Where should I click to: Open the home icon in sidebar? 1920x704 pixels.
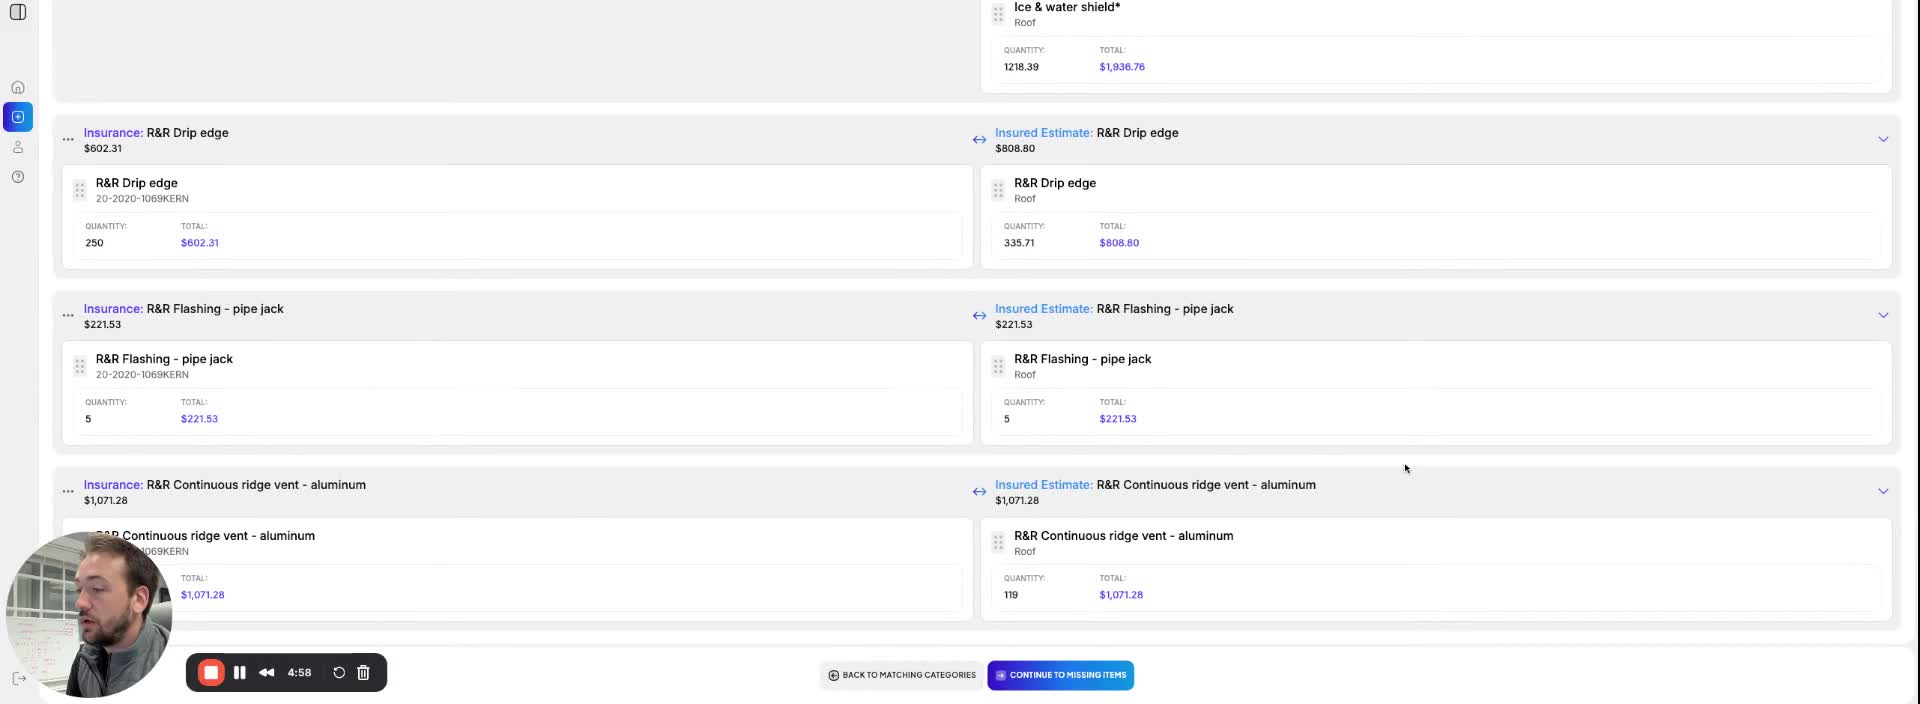pos(18,87)
